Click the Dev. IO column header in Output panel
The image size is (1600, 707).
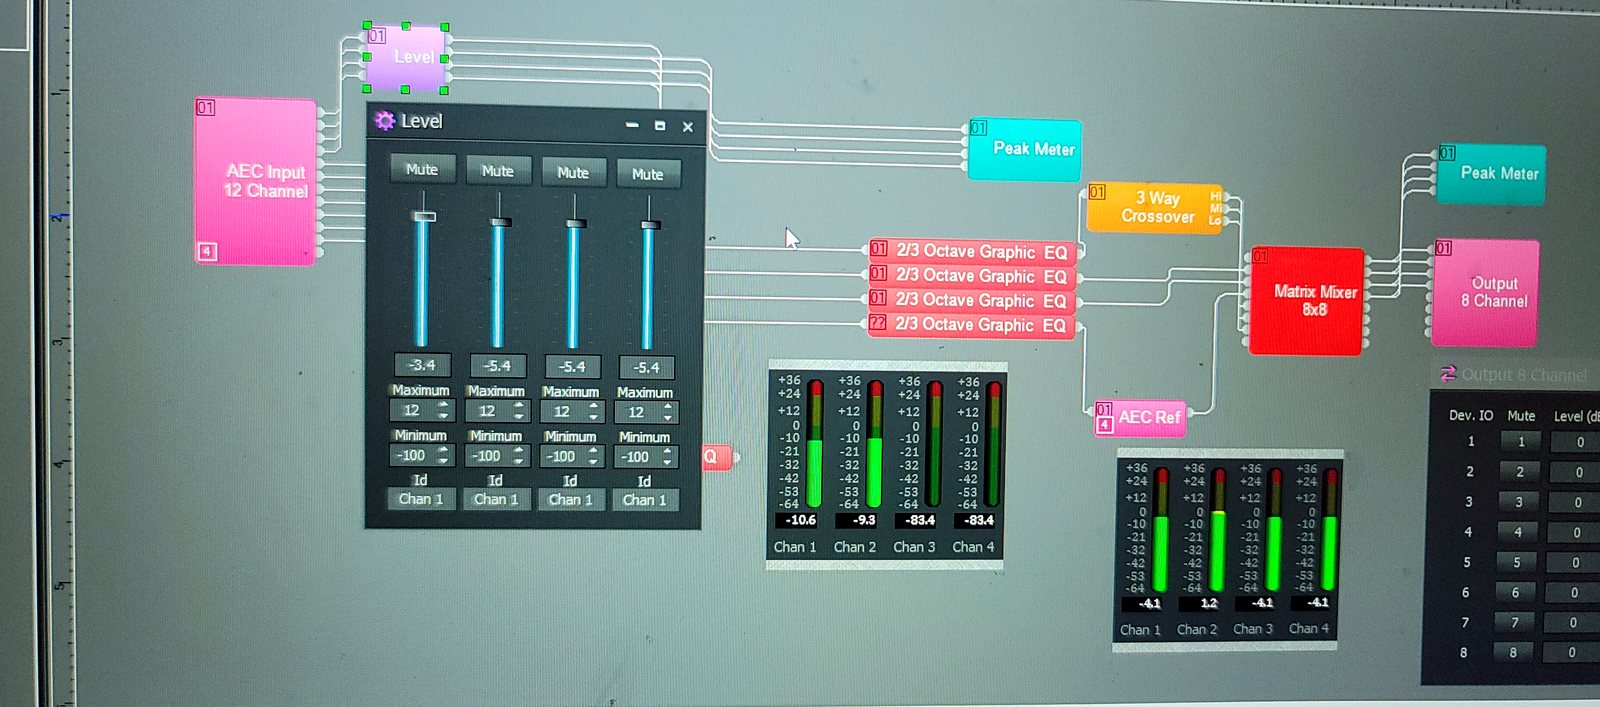(1471, 415)
